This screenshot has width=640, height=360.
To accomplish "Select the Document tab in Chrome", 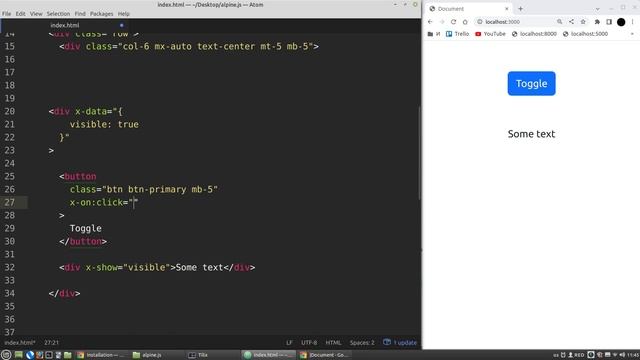I will [x=469, y=9].
